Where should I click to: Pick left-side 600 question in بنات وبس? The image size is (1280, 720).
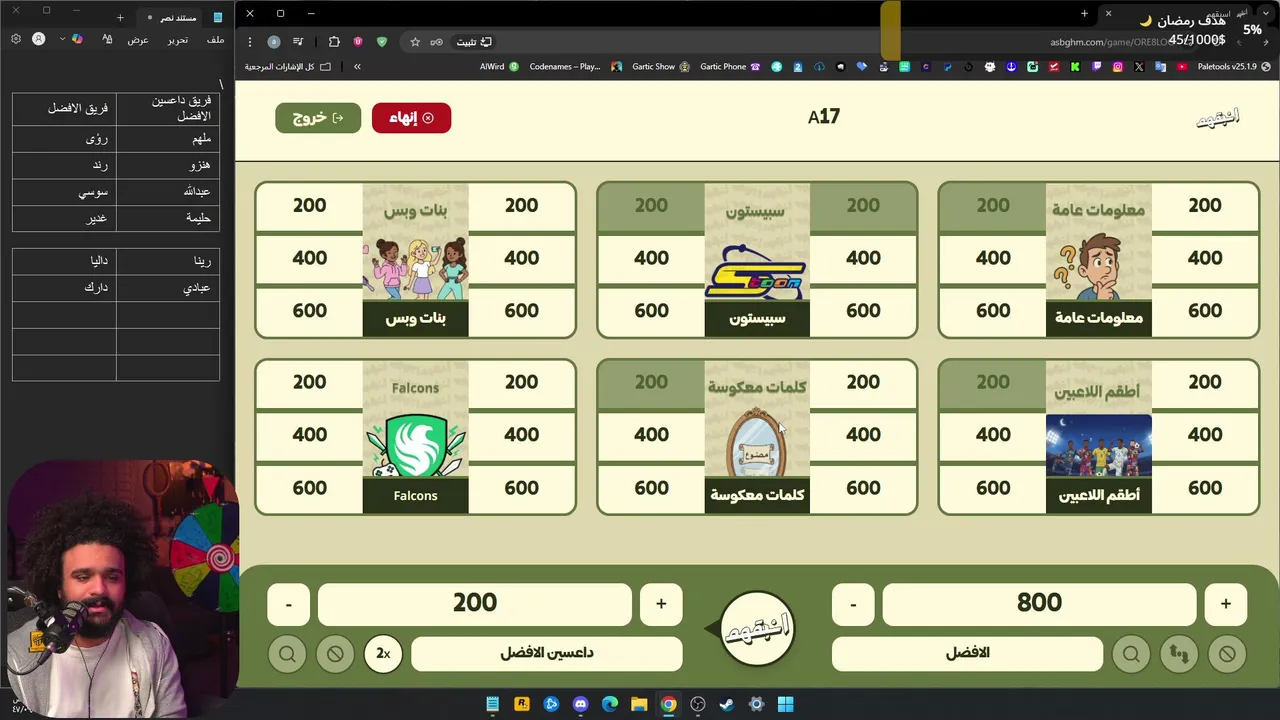[x=309, y=311]
